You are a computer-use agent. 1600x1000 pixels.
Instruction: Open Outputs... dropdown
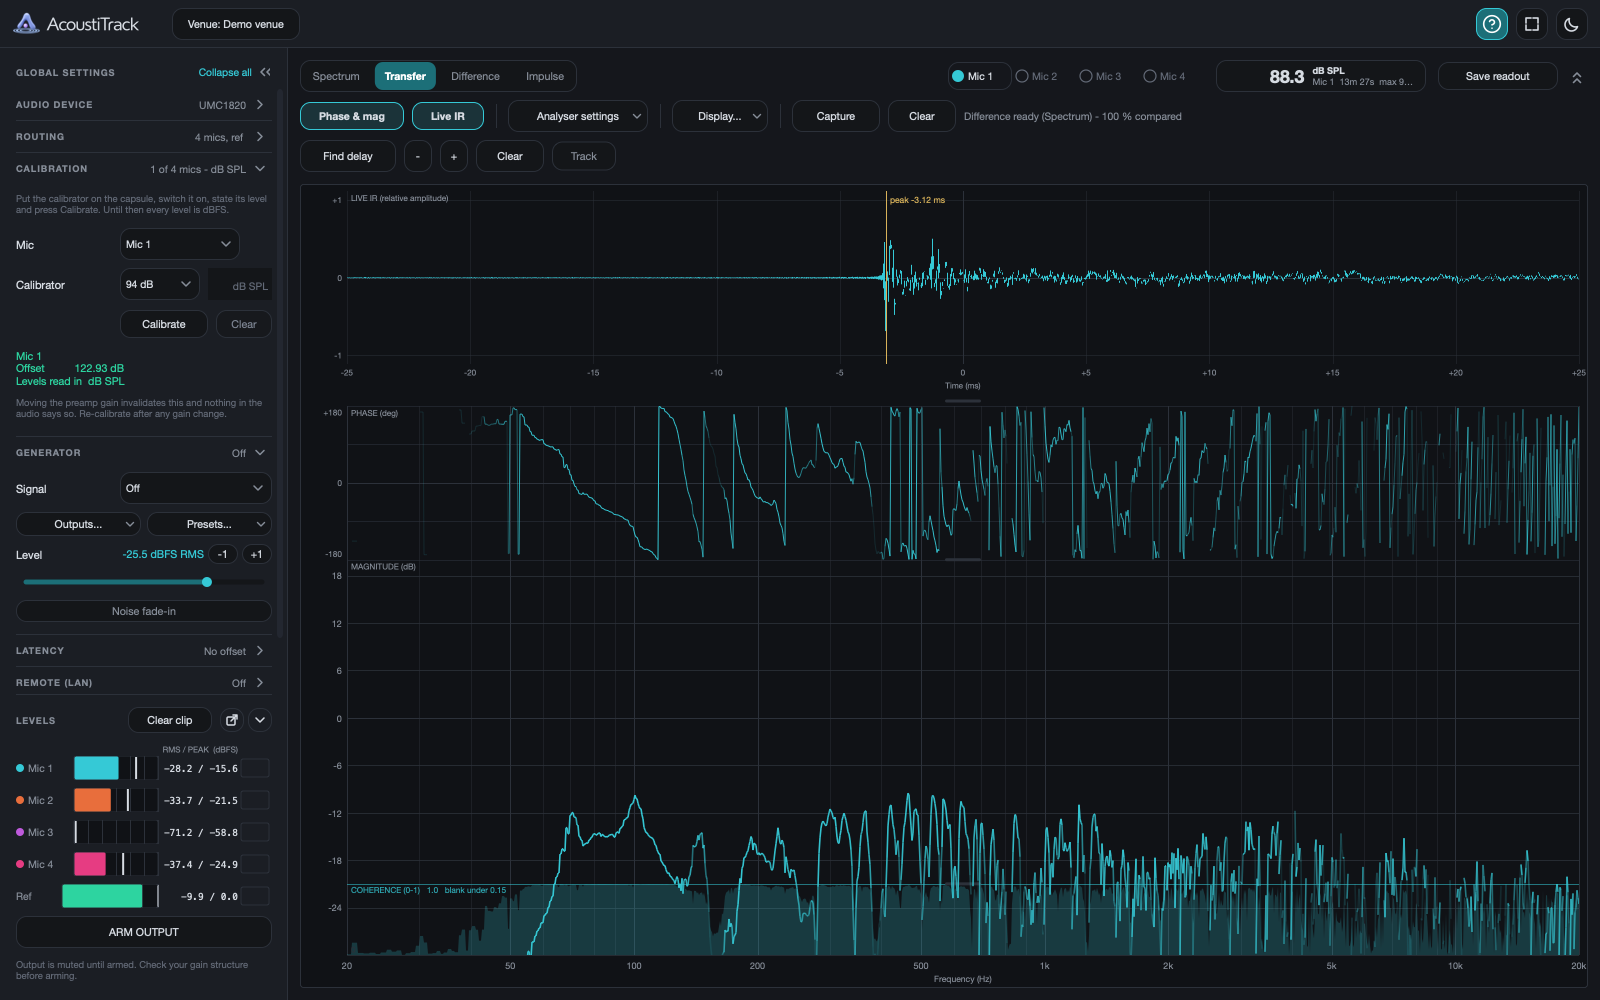[78, 524]
